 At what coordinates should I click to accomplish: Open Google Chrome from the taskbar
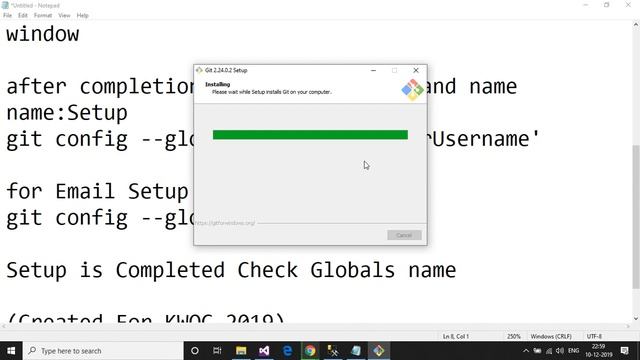pyautogui.click(x=310, y=351)
